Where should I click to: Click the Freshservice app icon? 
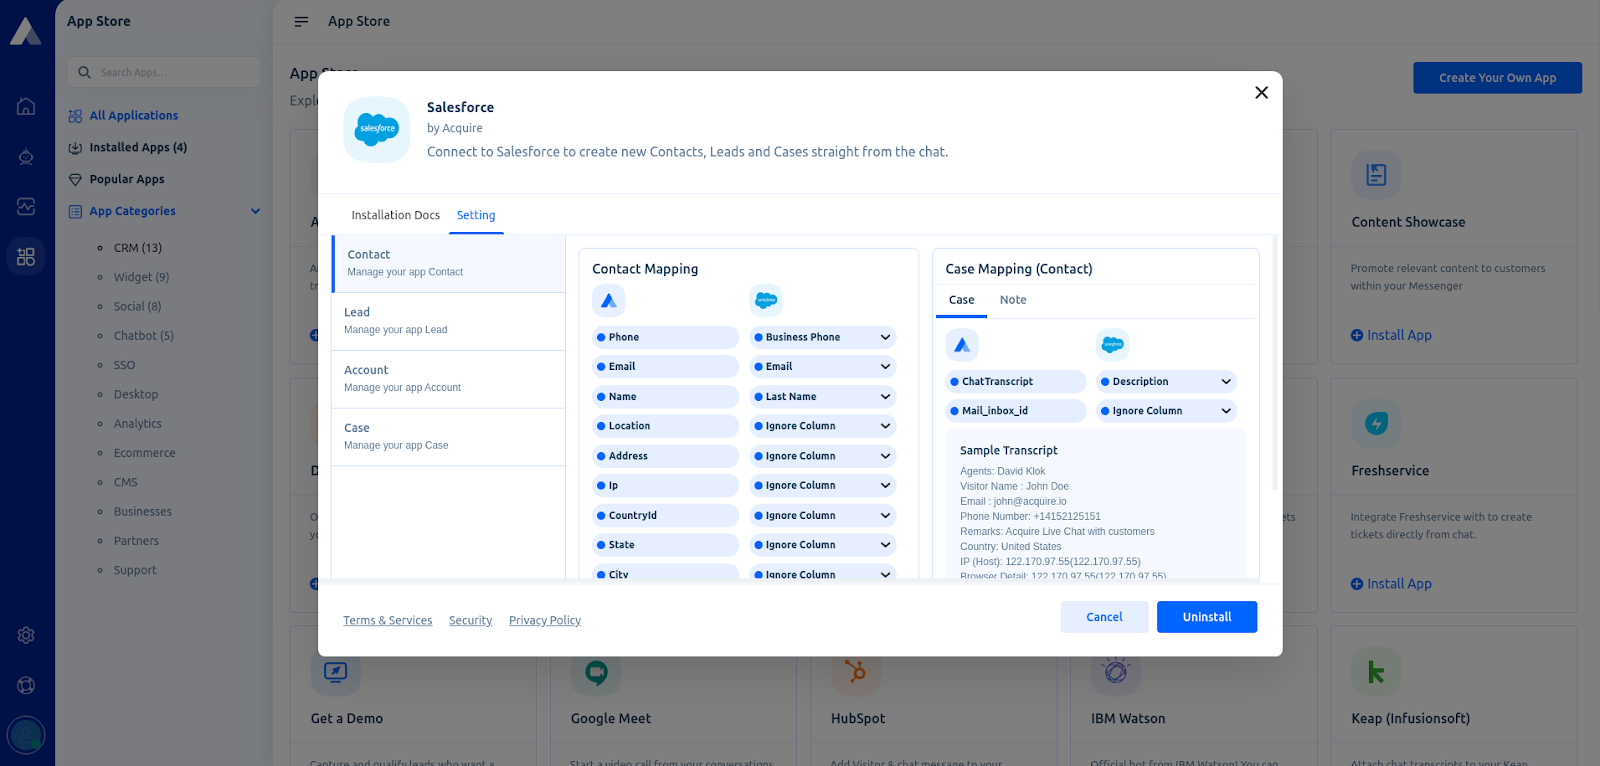tap(1376, 423)
